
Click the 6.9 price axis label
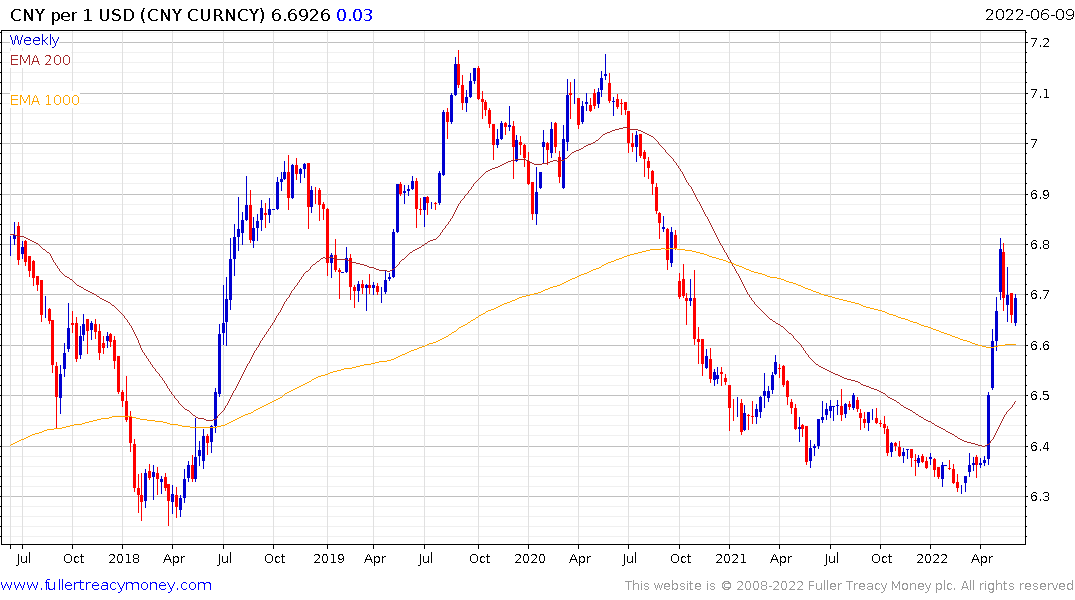[1039, 194]
